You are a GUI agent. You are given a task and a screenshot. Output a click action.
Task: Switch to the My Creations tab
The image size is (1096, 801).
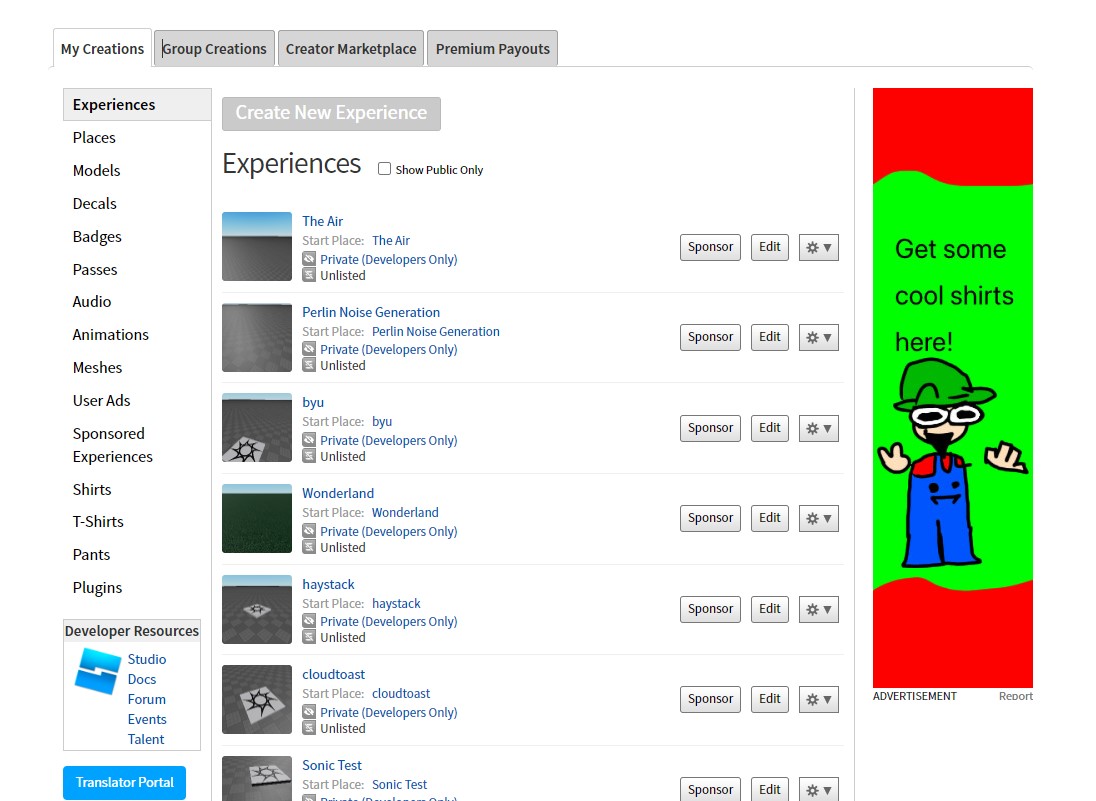pos(102,48)
